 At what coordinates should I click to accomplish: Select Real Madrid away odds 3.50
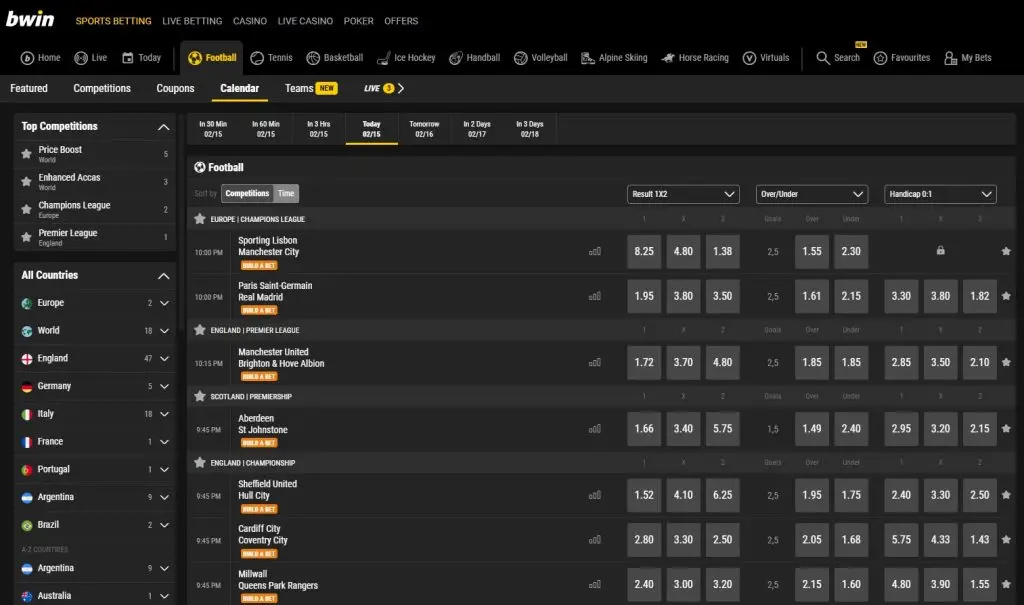click(722, 296)
